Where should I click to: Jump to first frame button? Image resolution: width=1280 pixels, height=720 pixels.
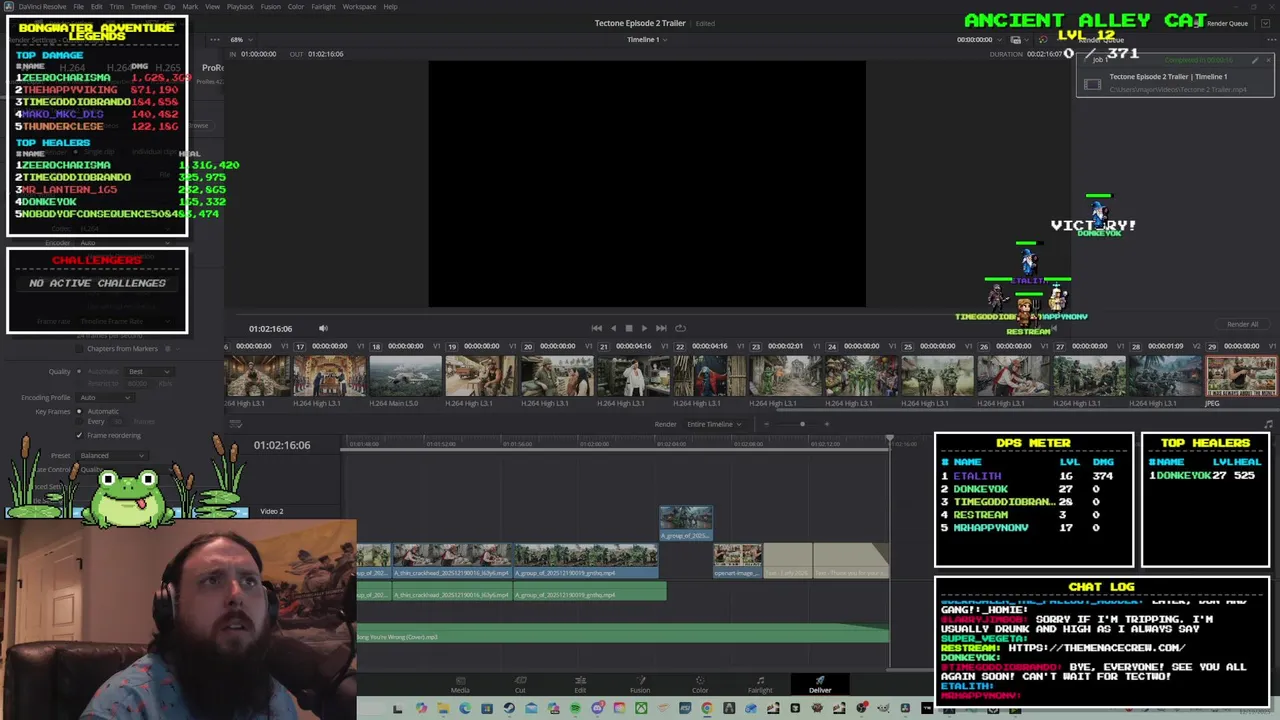point(597,328)
